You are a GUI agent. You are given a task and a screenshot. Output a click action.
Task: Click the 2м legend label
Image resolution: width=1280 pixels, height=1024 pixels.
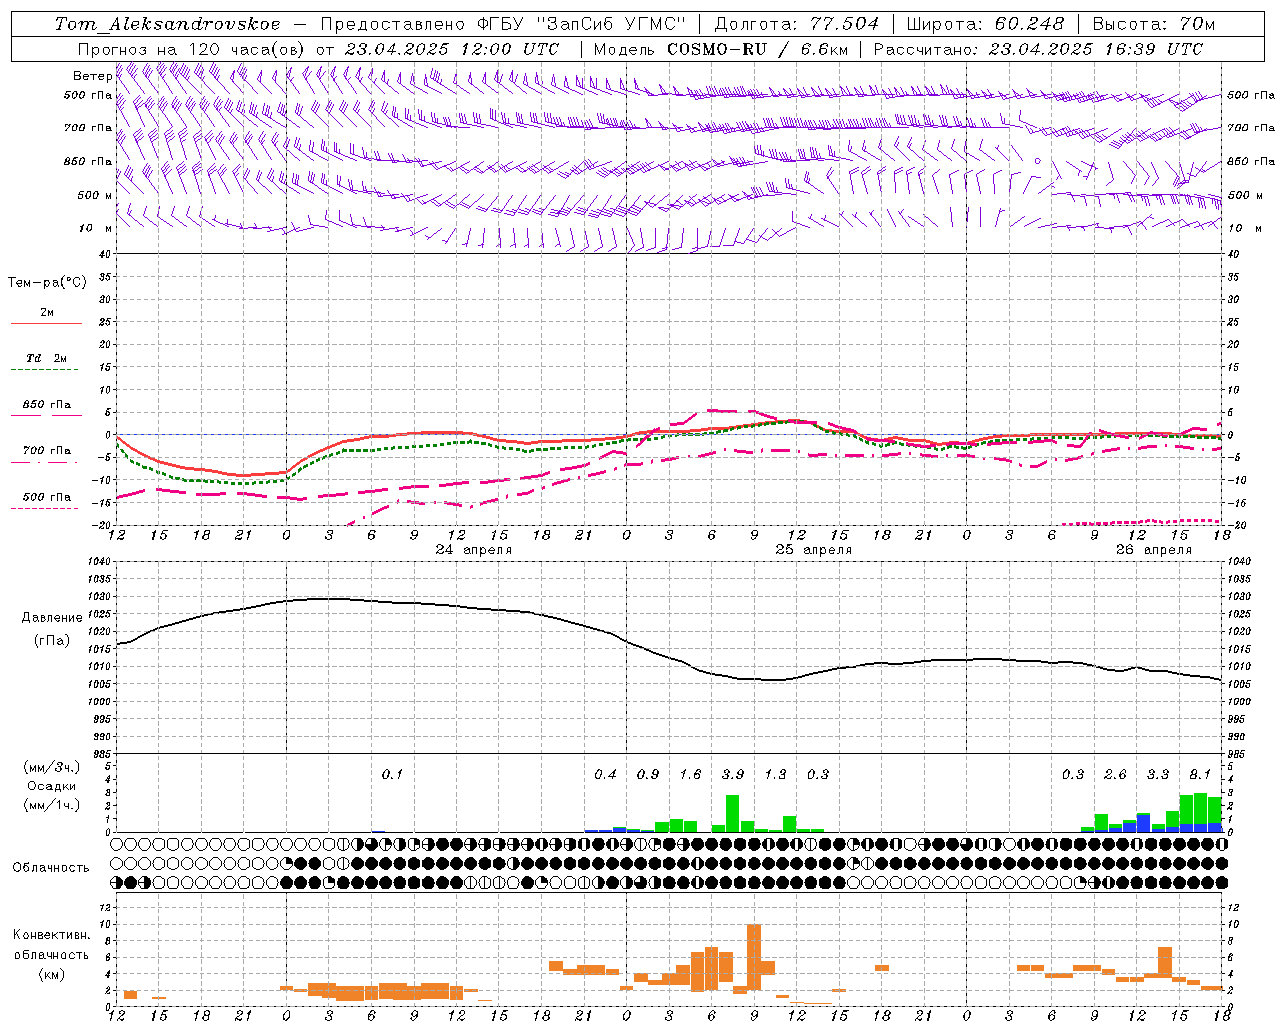(47, 313)
